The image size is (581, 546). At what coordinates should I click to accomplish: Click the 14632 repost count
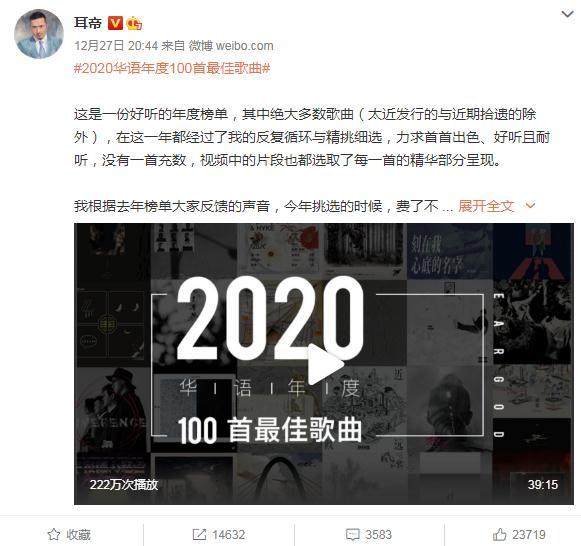(x=229, y=535)
